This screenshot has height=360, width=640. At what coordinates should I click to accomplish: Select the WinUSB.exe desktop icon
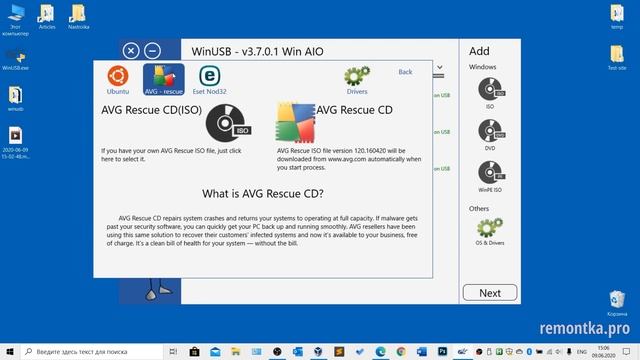(x=16, y=60)
